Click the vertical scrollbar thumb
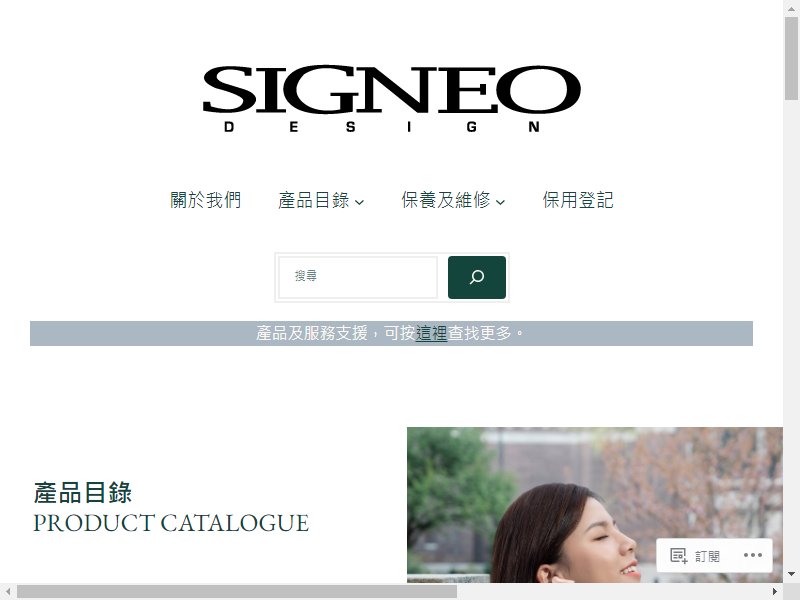Image resolution: width=800 pixels, height=600 pixels. pyautogui.click(x=791, y=58)
